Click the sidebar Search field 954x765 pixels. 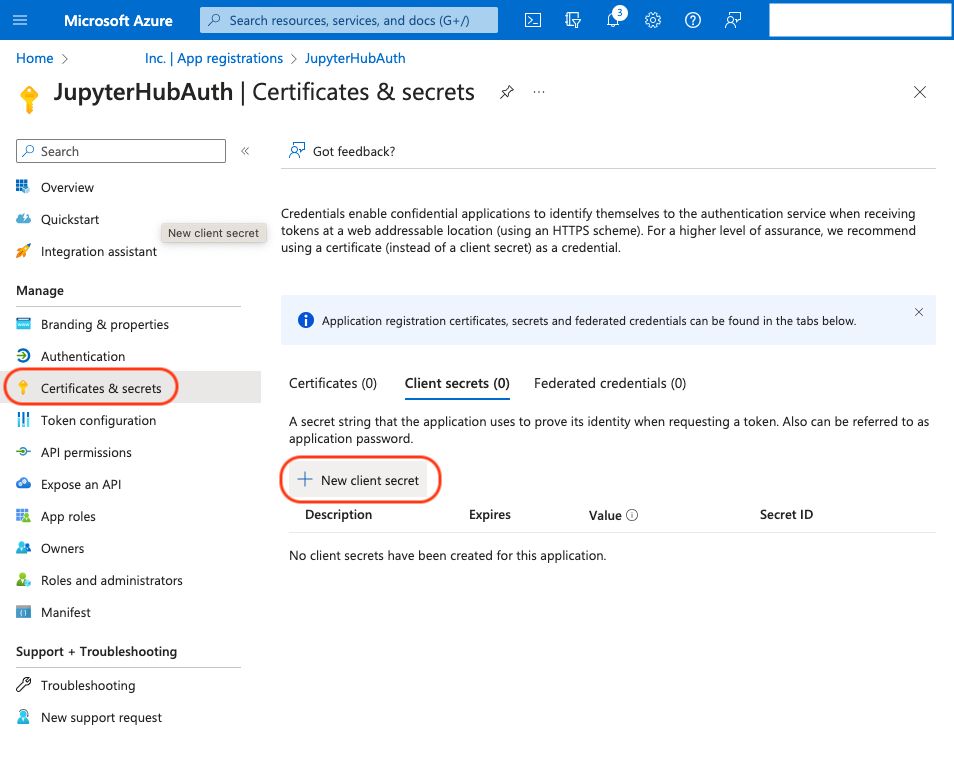[121, 151]
